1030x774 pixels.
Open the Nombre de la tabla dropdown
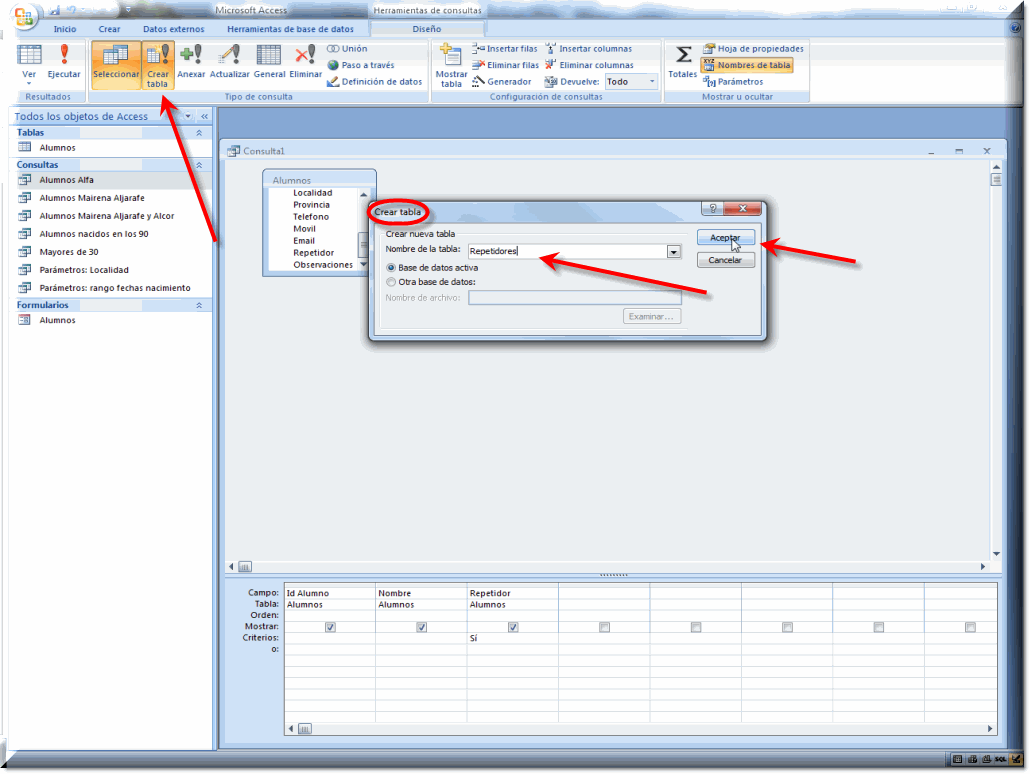(673, 252)
